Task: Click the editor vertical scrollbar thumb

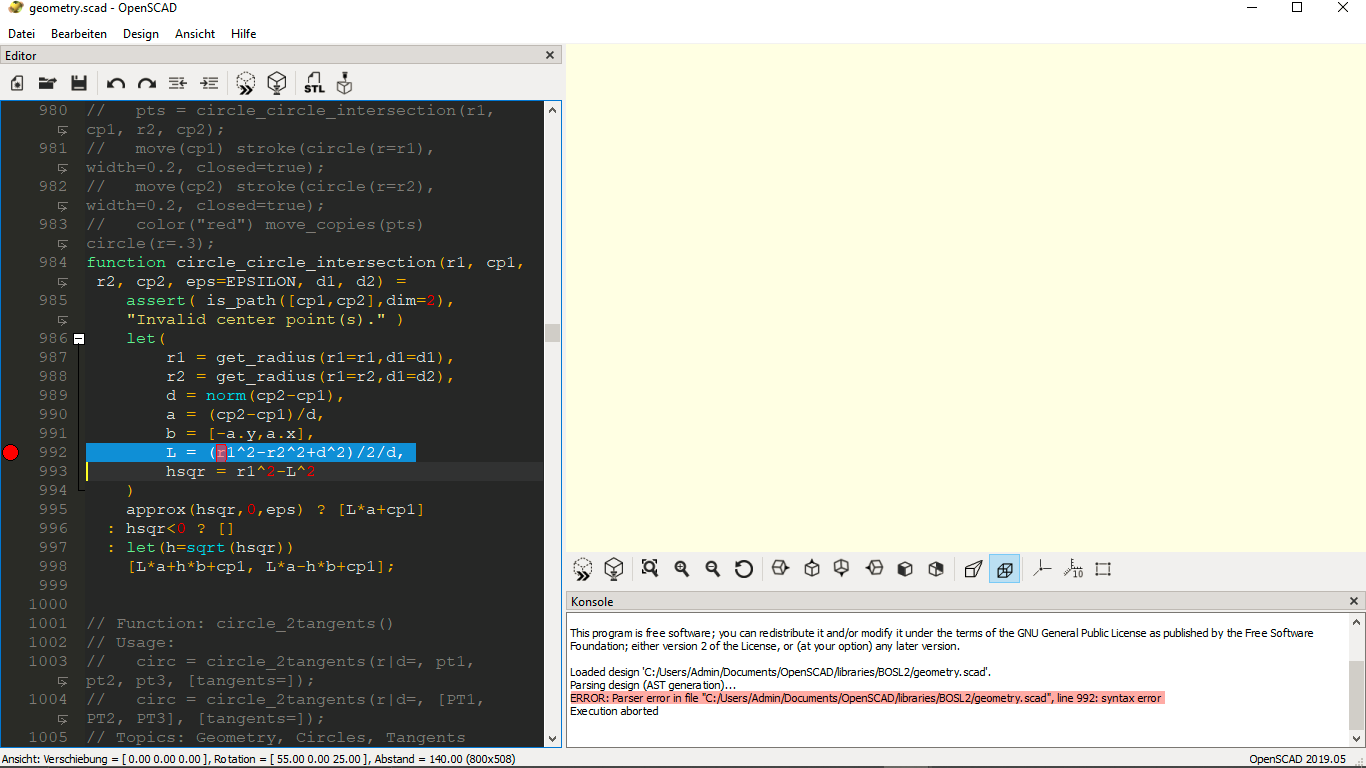Action: (x=552, y=333)
